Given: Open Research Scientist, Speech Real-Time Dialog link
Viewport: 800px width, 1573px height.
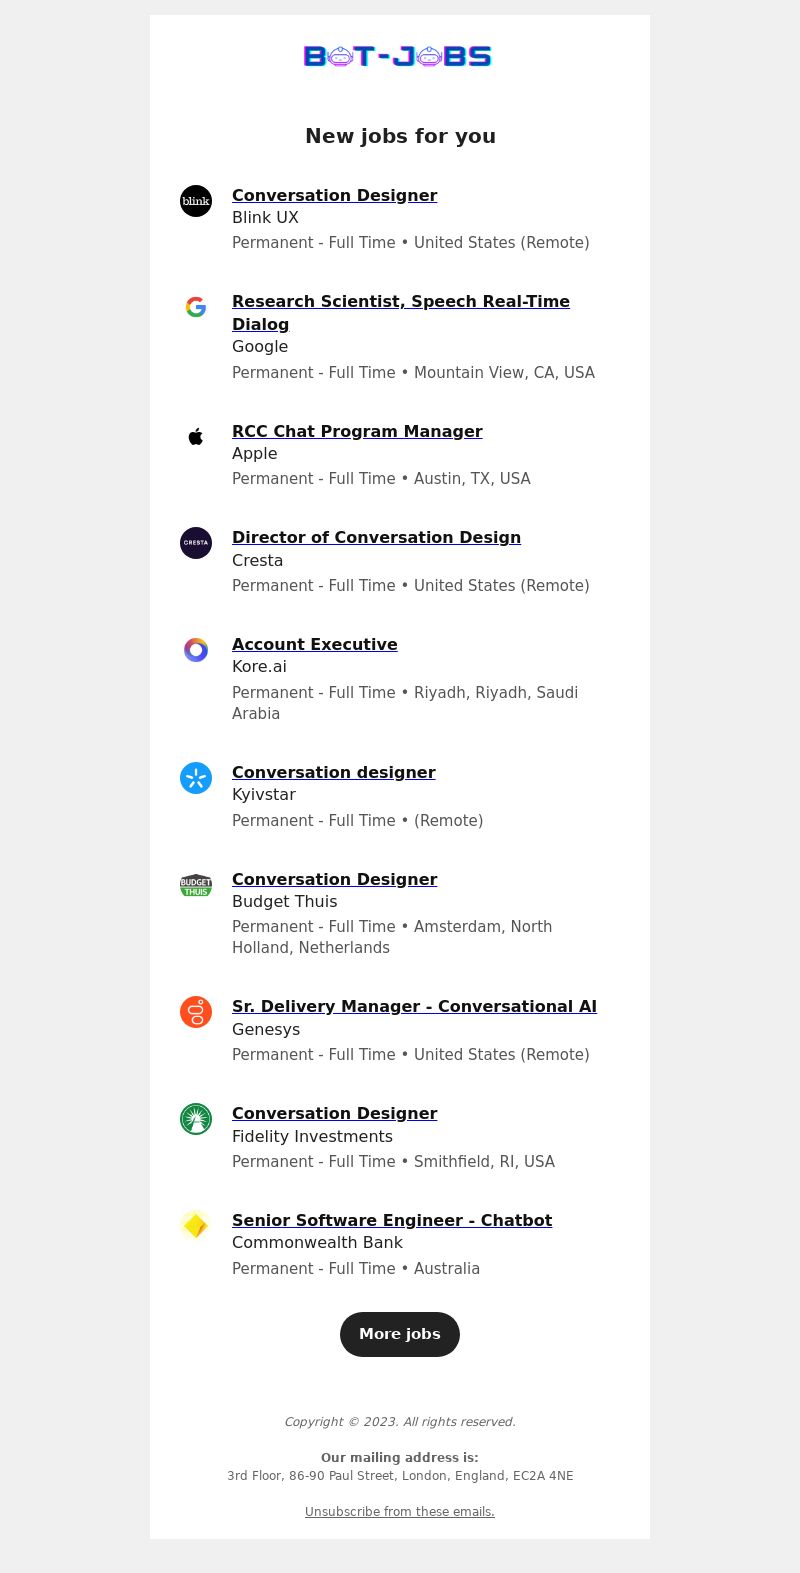Looking at the screenshot, I should point(401,312).
